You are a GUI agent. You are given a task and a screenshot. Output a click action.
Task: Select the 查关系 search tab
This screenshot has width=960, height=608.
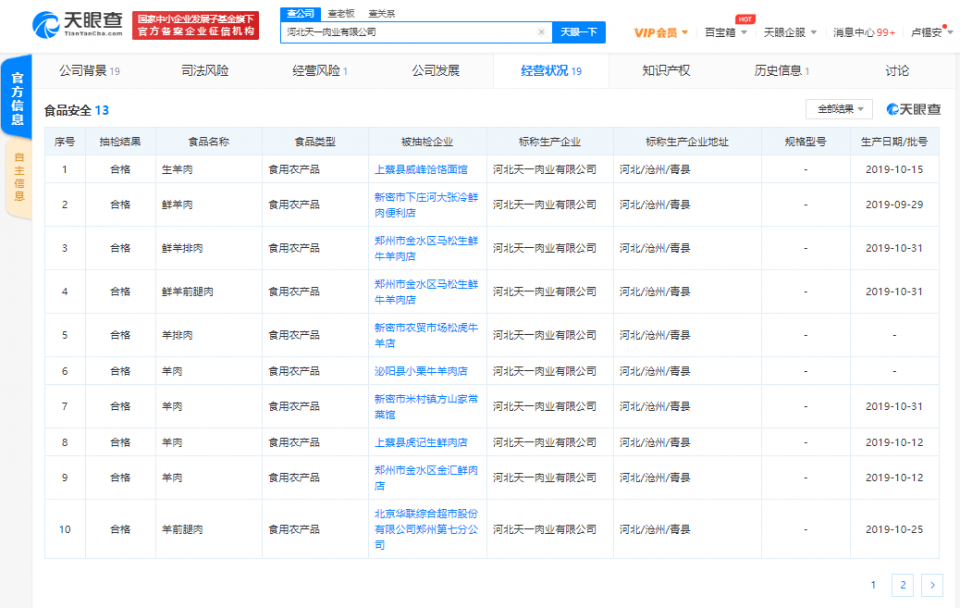(x=381, y=13)
